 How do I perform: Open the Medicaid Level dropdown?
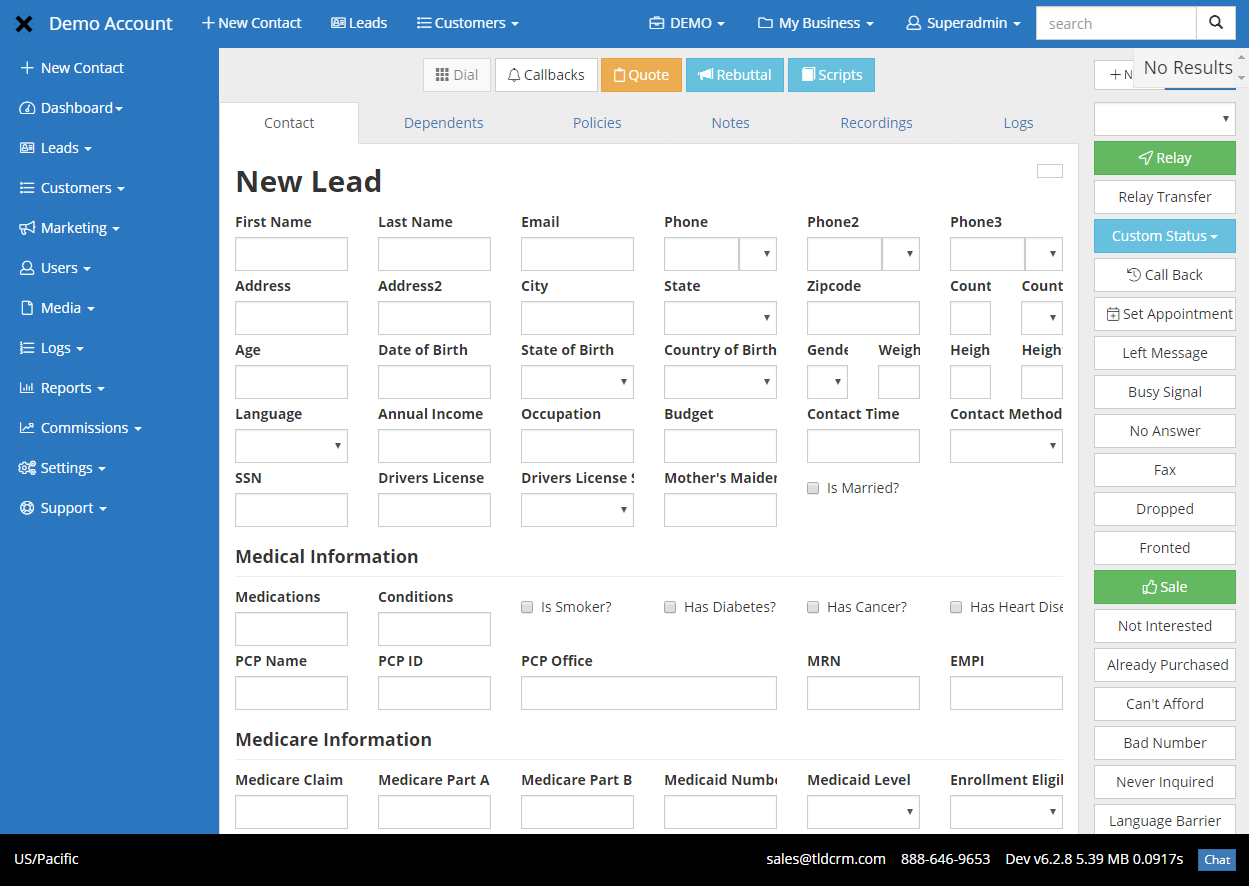[x=862, y=811]
